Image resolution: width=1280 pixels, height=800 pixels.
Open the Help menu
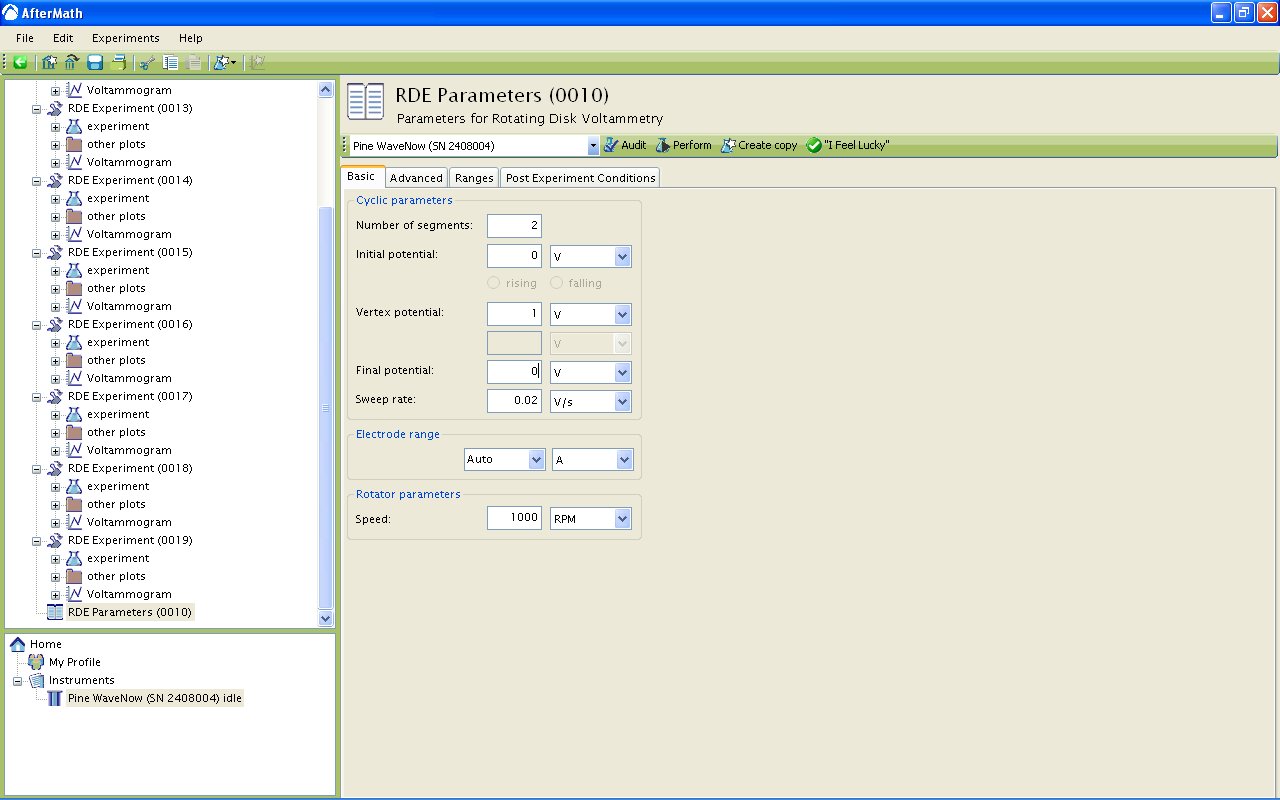191,38
